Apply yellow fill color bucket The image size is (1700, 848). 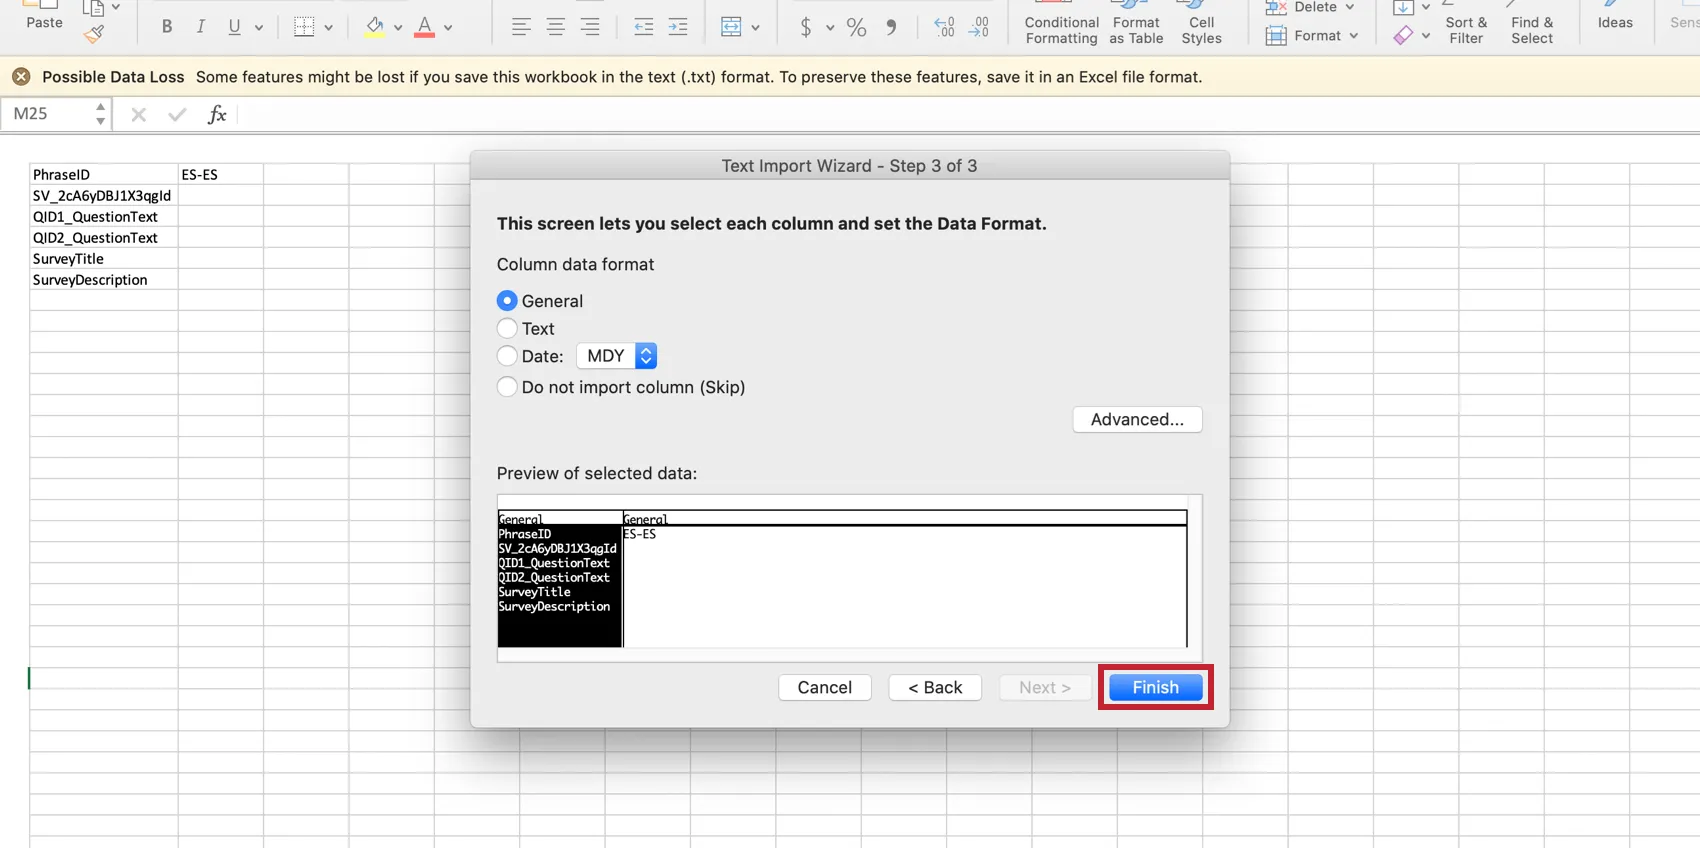[375, 27]
